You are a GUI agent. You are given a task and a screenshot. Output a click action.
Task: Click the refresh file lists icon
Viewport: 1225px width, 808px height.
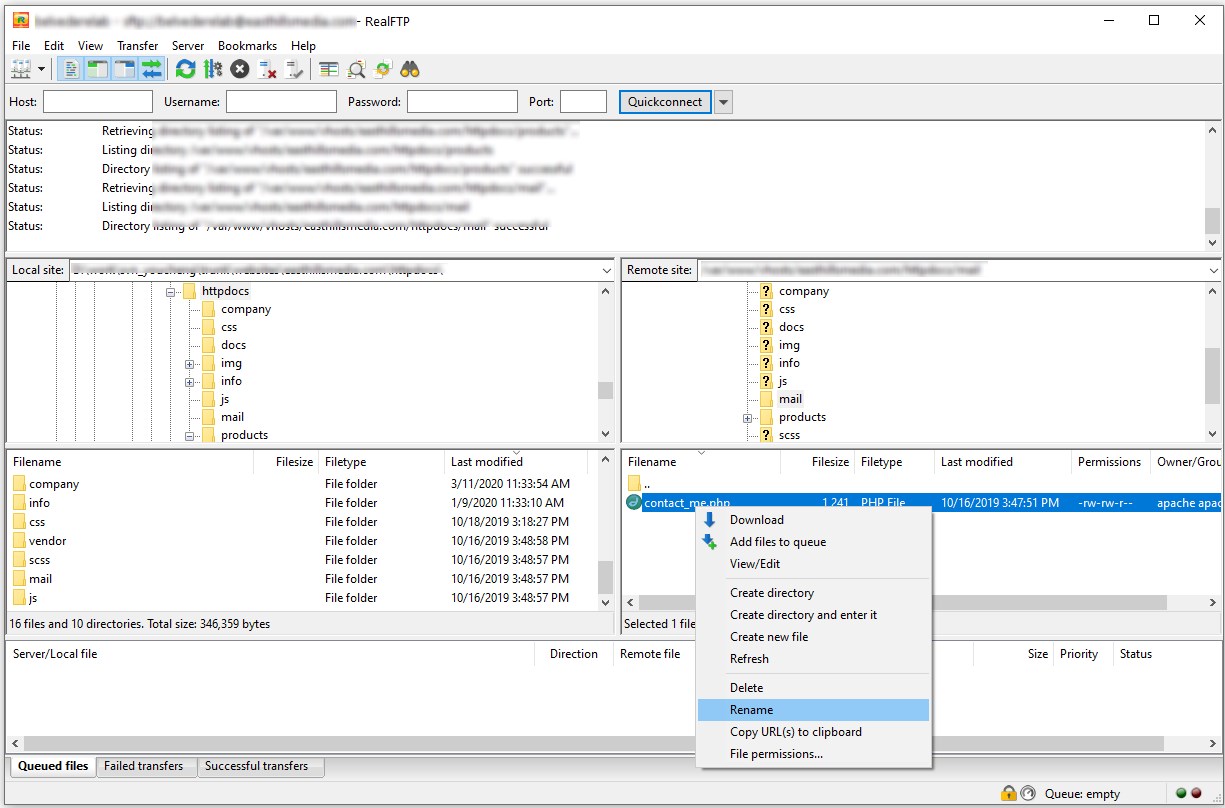185,69
